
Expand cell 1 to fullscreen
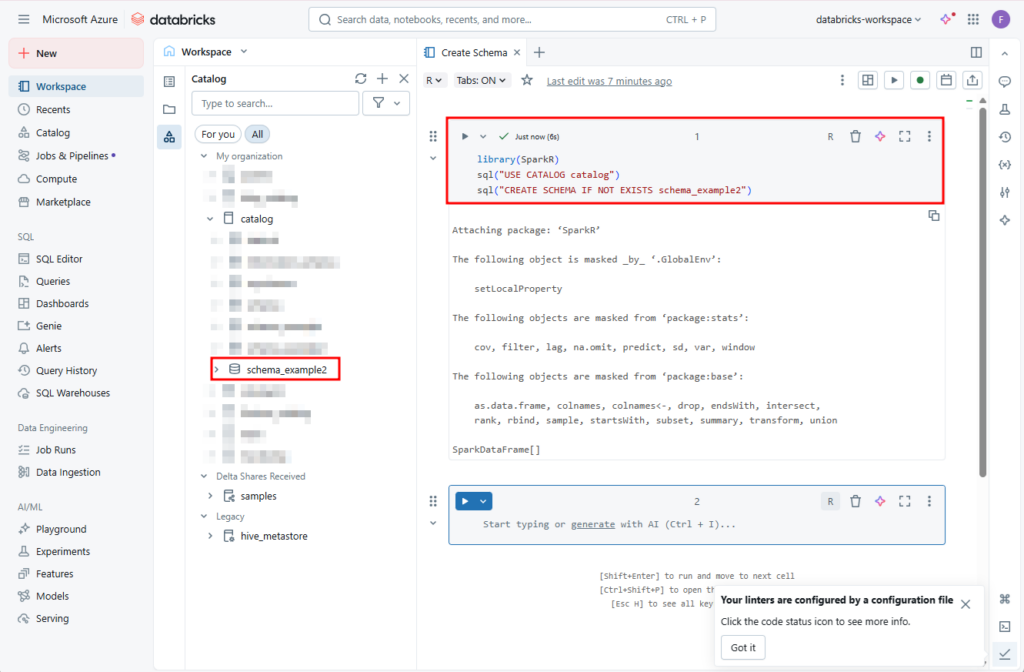(x=905, y=136)
